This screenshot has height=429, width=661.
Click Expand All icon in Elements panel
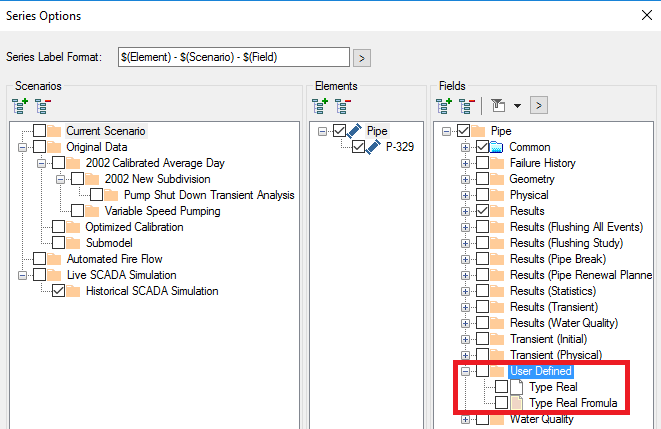pos(320,106)
